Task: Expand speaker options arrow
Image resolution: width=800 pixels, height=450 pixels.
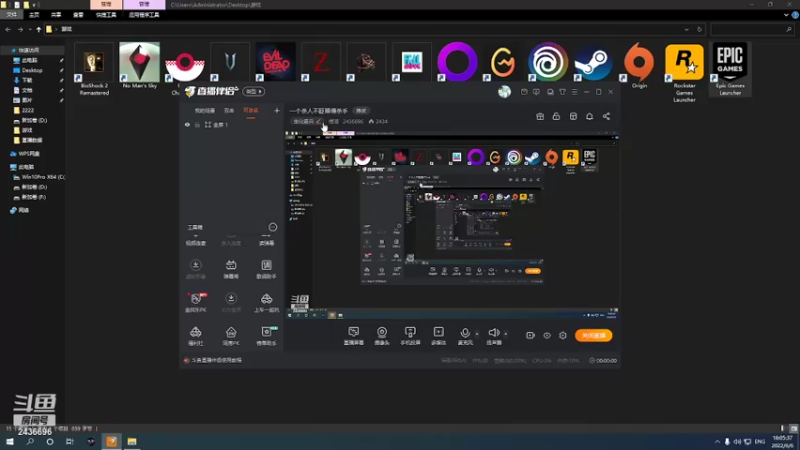Action: pyautogui.click(x=506, y=334)
